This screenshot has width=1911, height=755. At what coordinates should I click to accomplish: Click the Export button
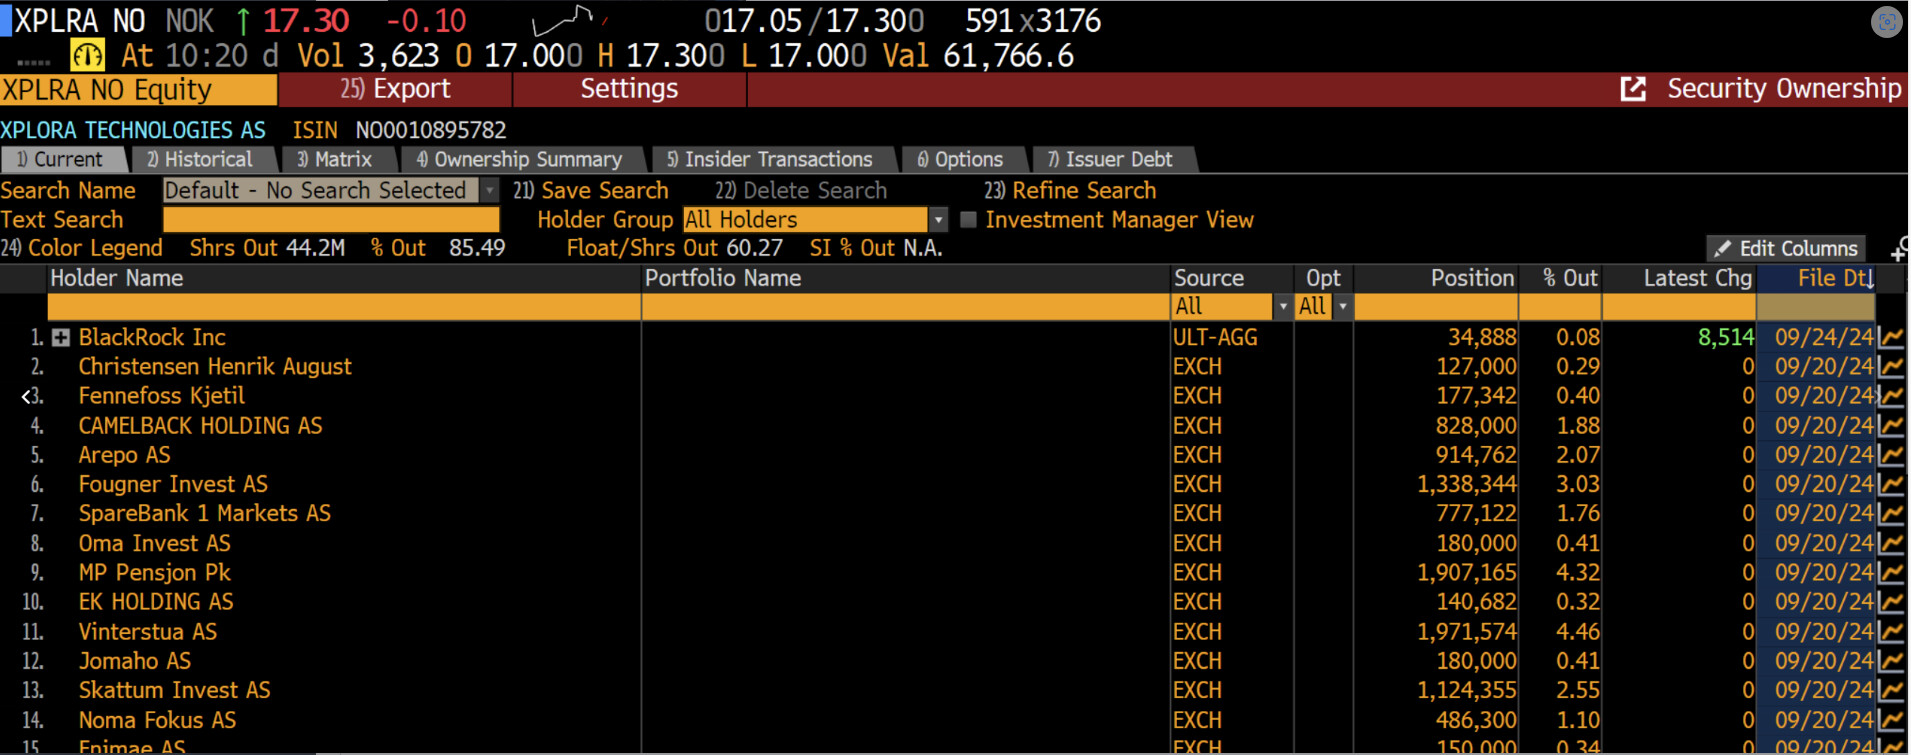(x=396, y=89)
